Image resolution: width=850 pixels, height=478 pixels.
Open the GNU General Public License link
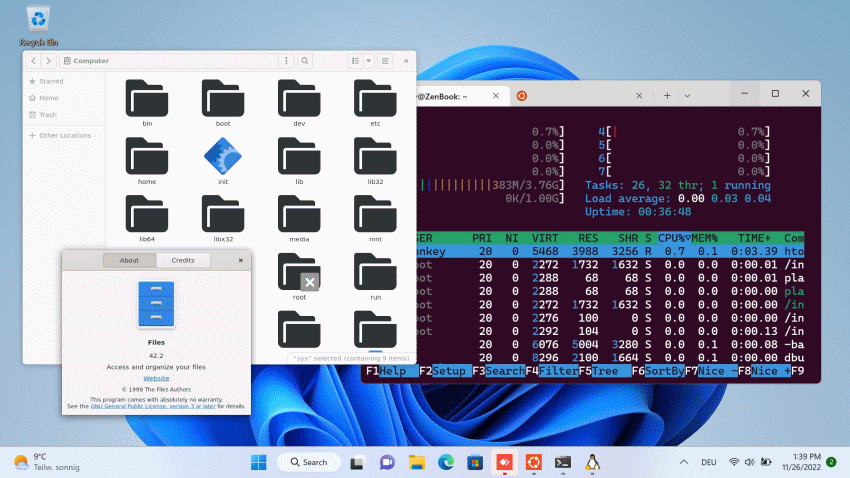click(x=153, y=406)
